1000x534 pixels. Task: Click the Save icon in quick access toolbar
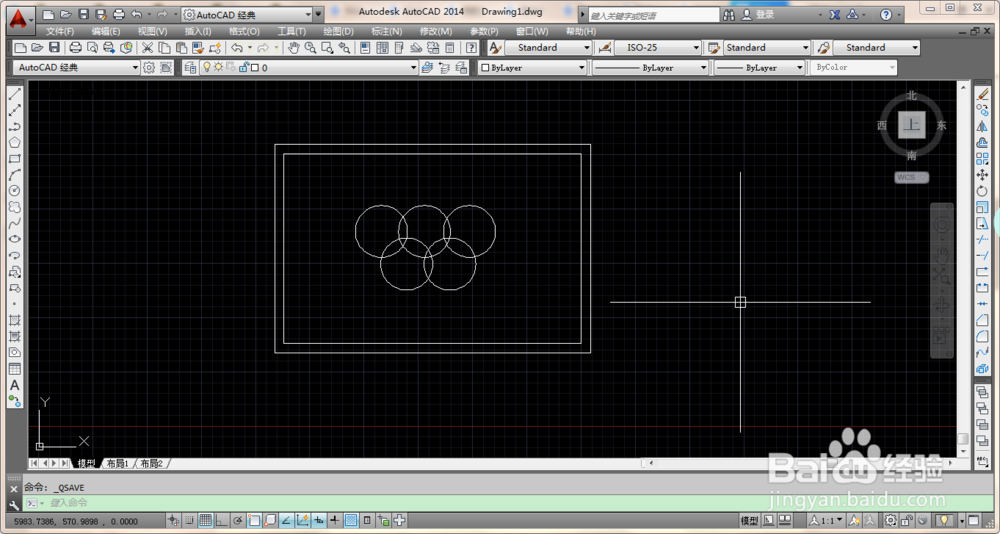click(x=84, y=14)
